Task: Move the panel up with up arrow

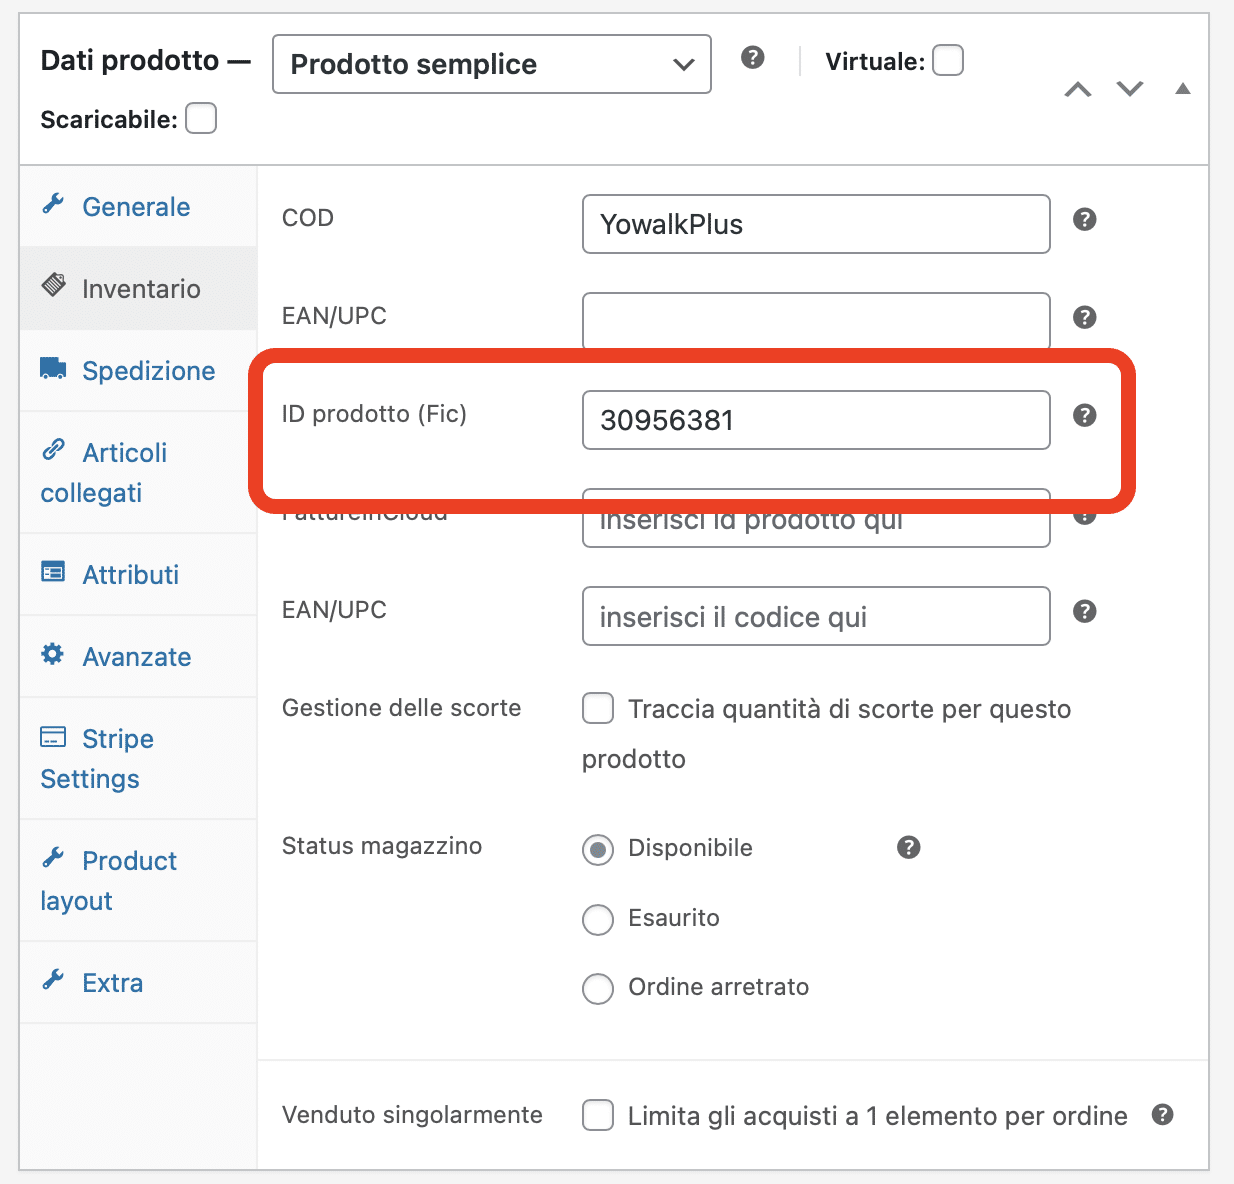Action: pyautogui.click(x=1078, y=90)
